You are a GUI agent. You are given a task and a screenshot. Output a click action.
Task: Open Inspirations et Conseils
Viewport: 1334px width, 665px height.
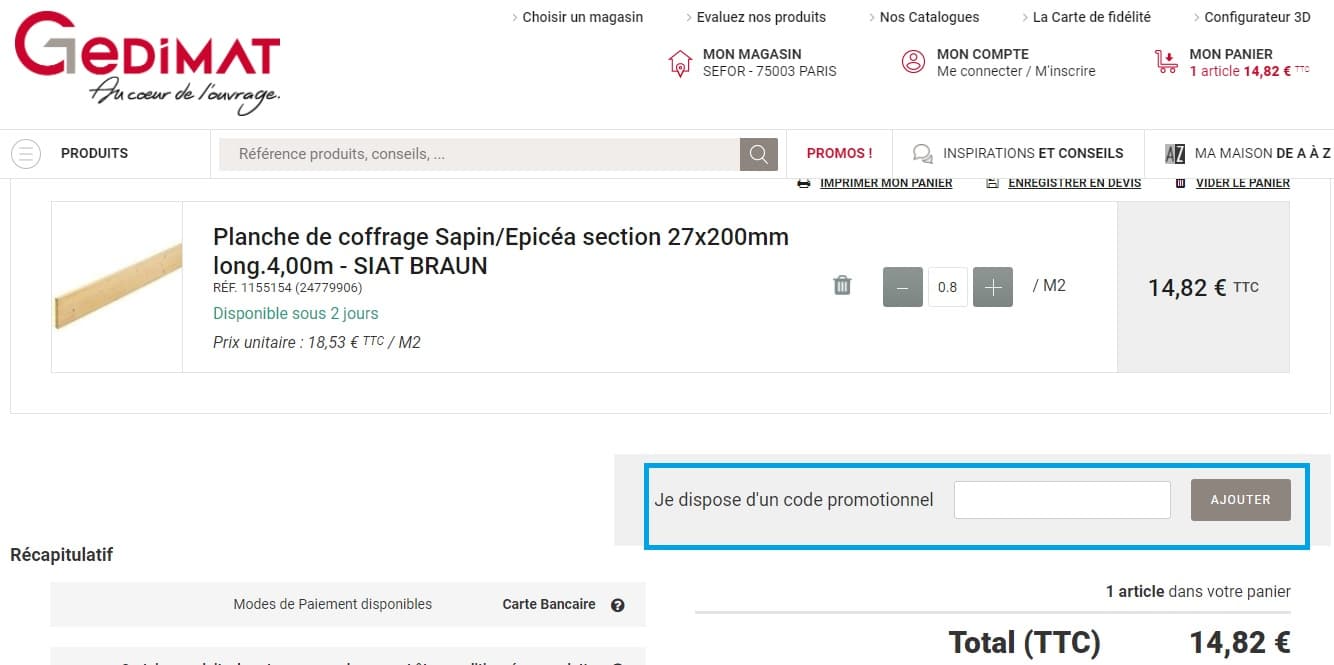(x=1033, y=154)
